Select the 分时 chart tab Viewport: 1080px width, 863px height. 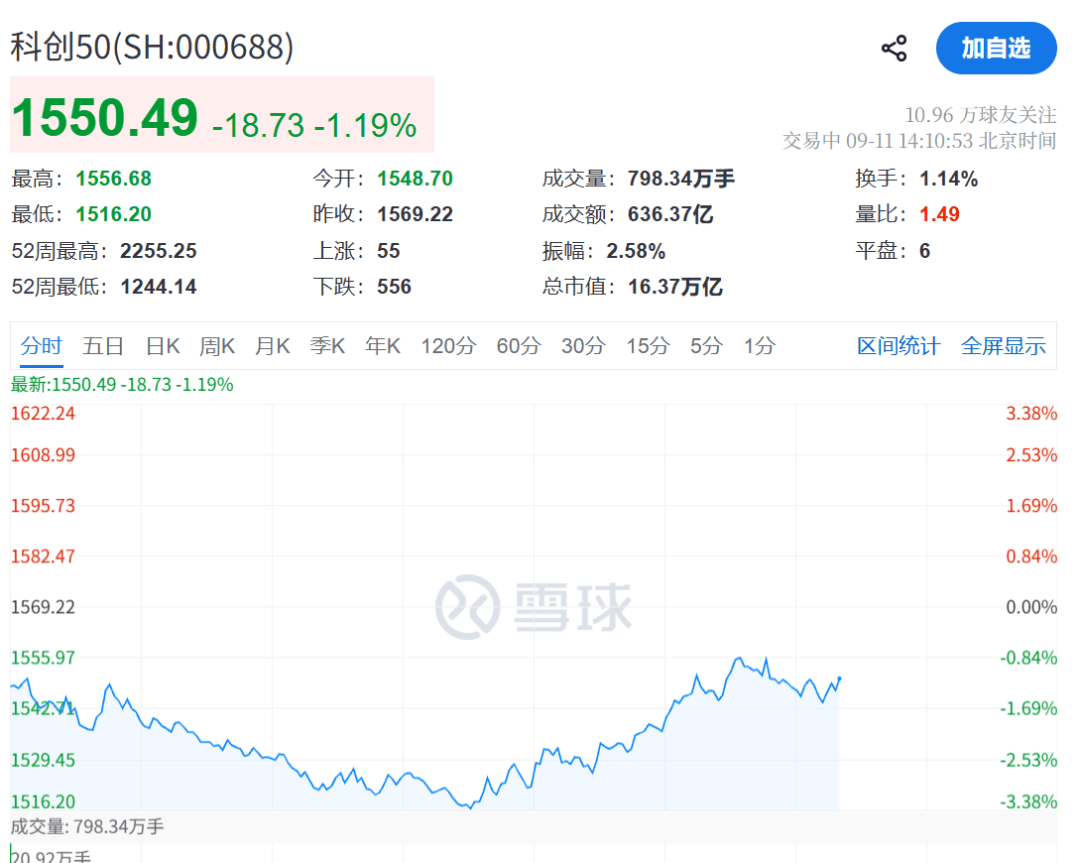(x=41, y=346)
